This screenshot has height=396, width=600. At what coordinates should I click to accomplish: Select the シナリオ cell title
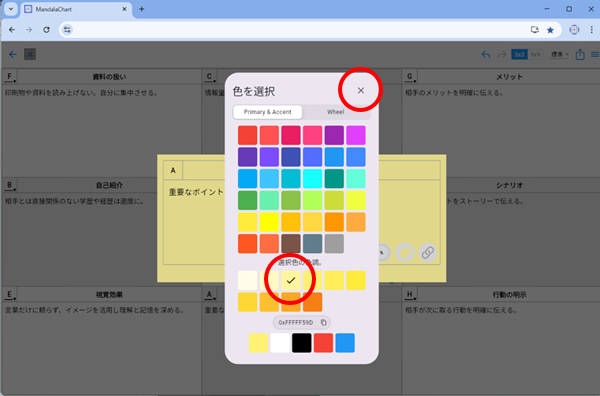click(509, 185)
